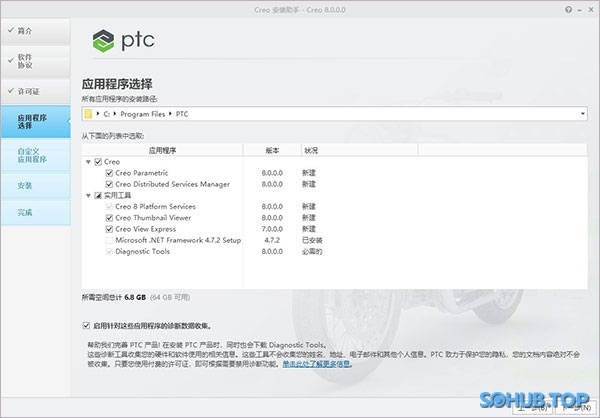600x418 pixels.
Task: Toggle the 实用工具 group checkbox
Action: pyautogui.click(x=98, y=196)
